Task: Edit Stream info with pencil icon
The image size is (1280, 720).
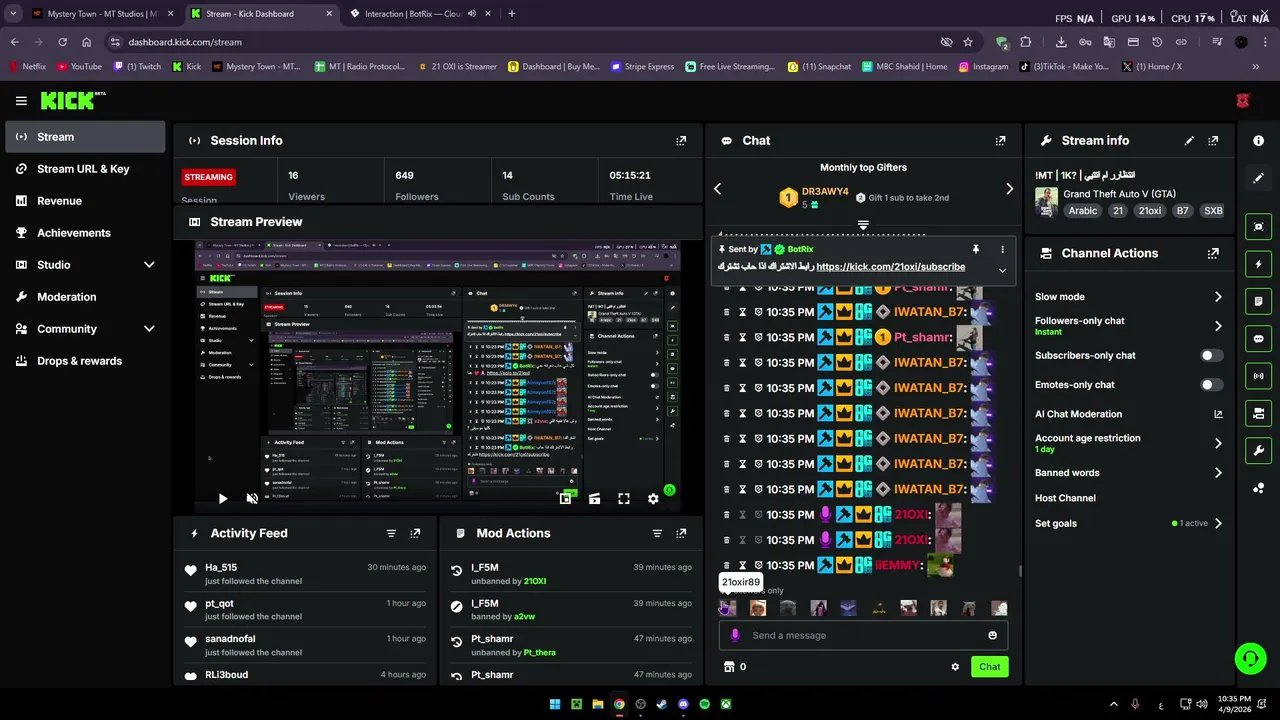Action: click(x=1189, y=141)
